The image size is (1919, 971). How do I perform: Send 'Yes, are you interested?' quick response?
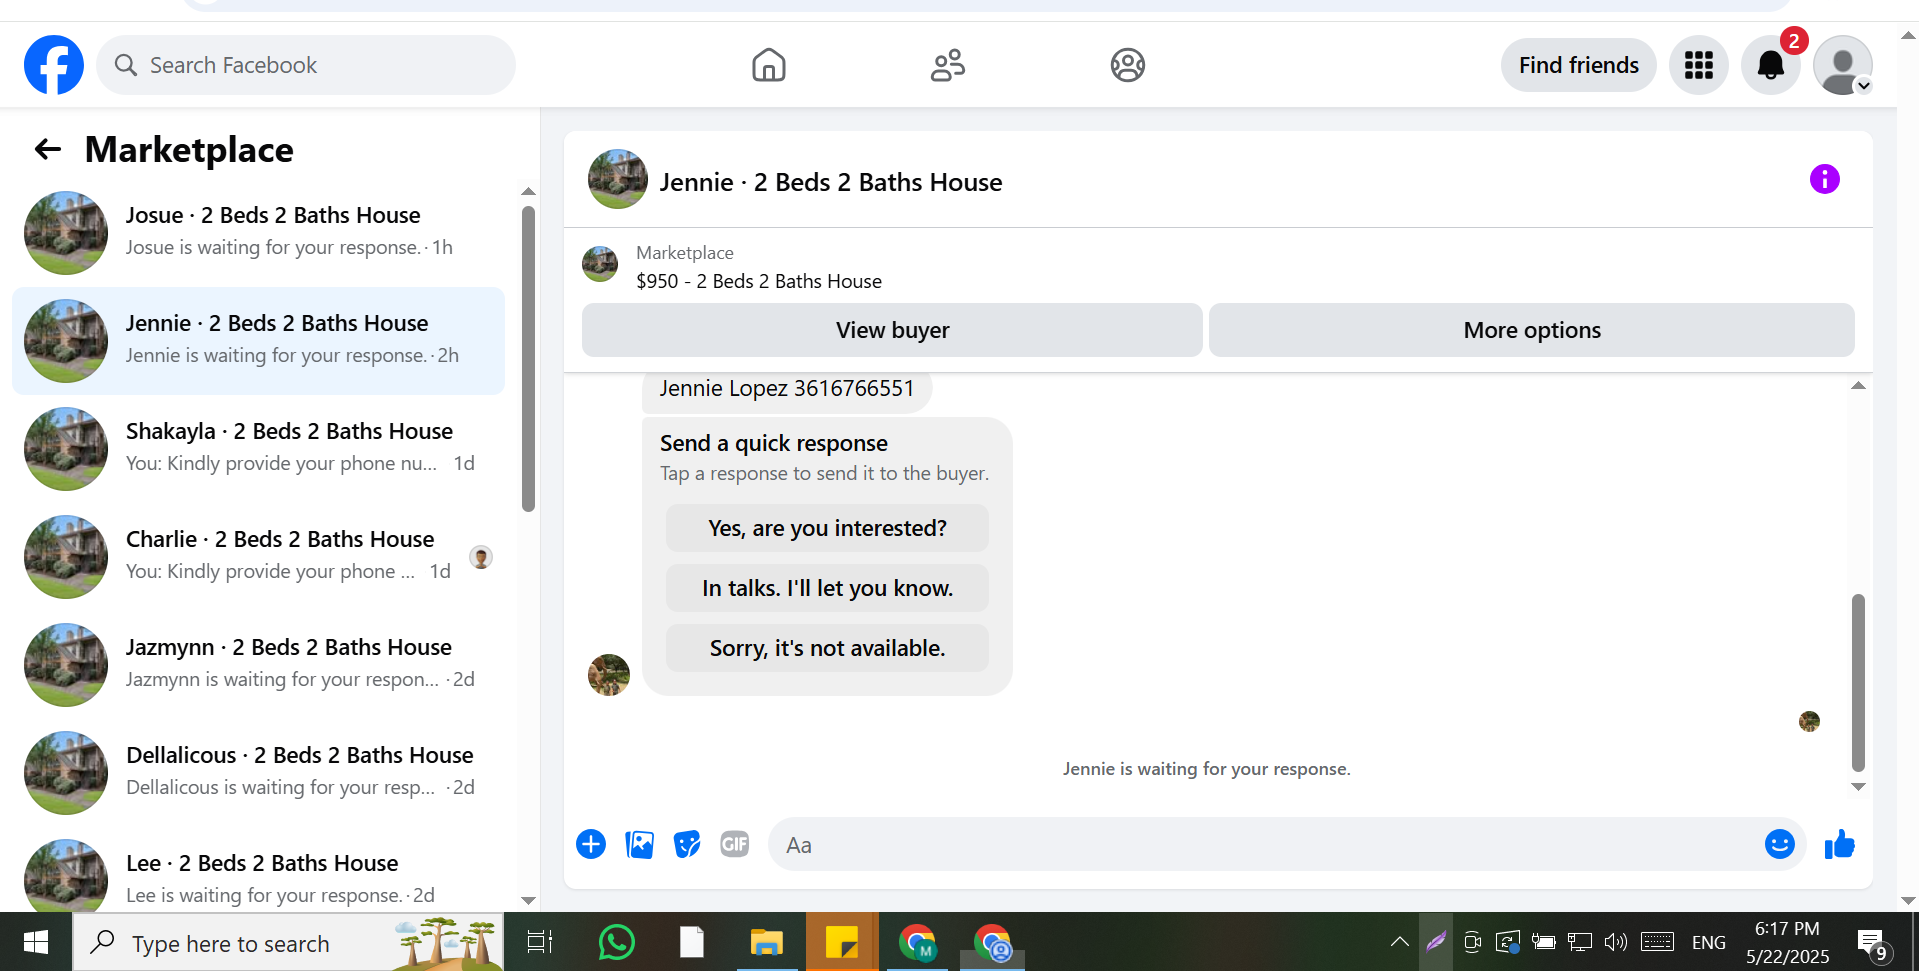pos(827,528)
